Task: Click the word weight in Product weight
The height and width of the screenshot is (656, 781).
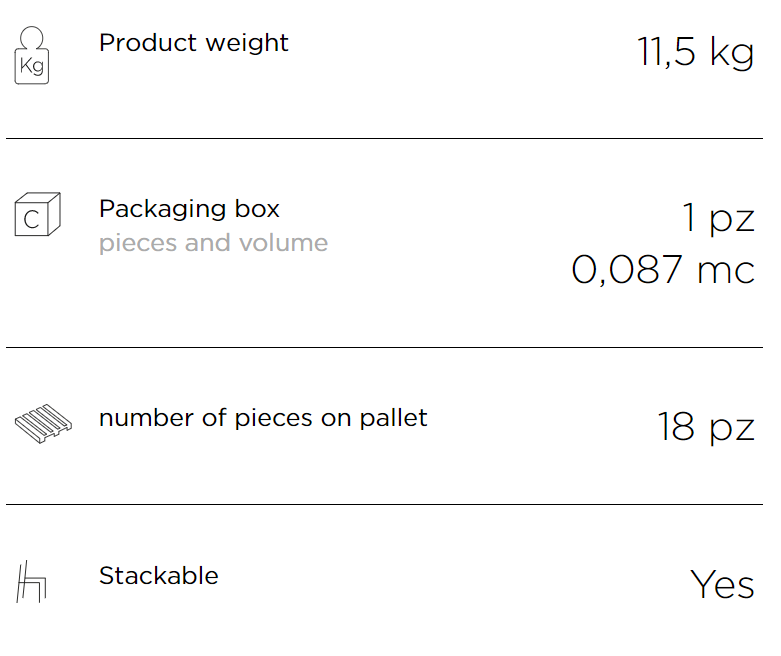Action: click(x=248, y=44)
